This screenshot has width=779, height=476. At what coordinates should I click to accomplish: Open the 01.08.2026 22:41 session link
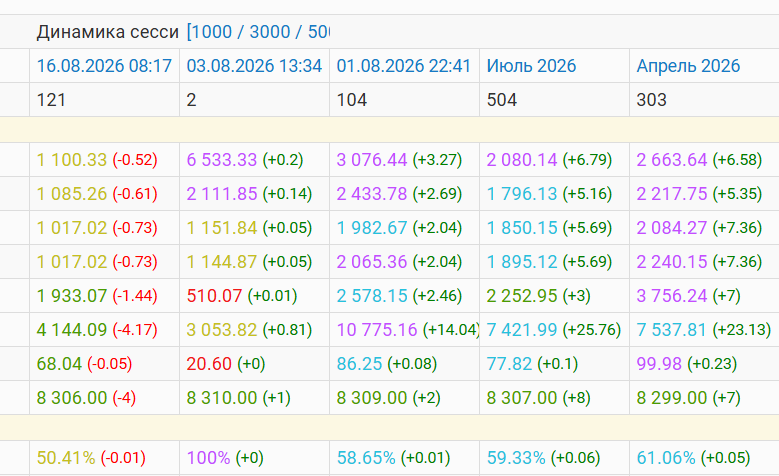pos(403,66)
